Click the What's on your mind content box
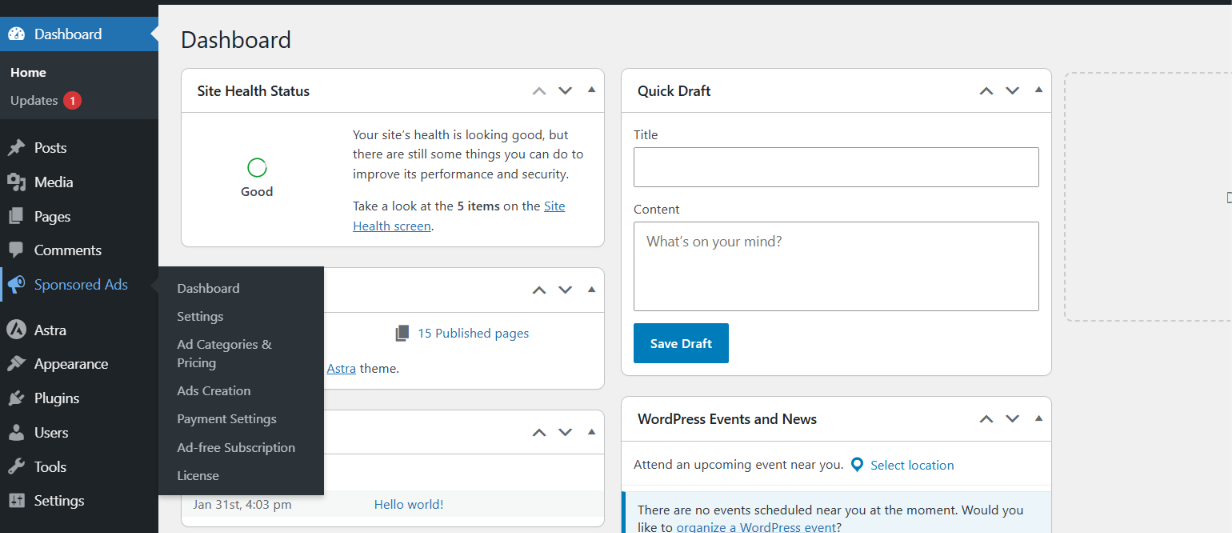Screen dimensions: 1232x533 (836, 266)
